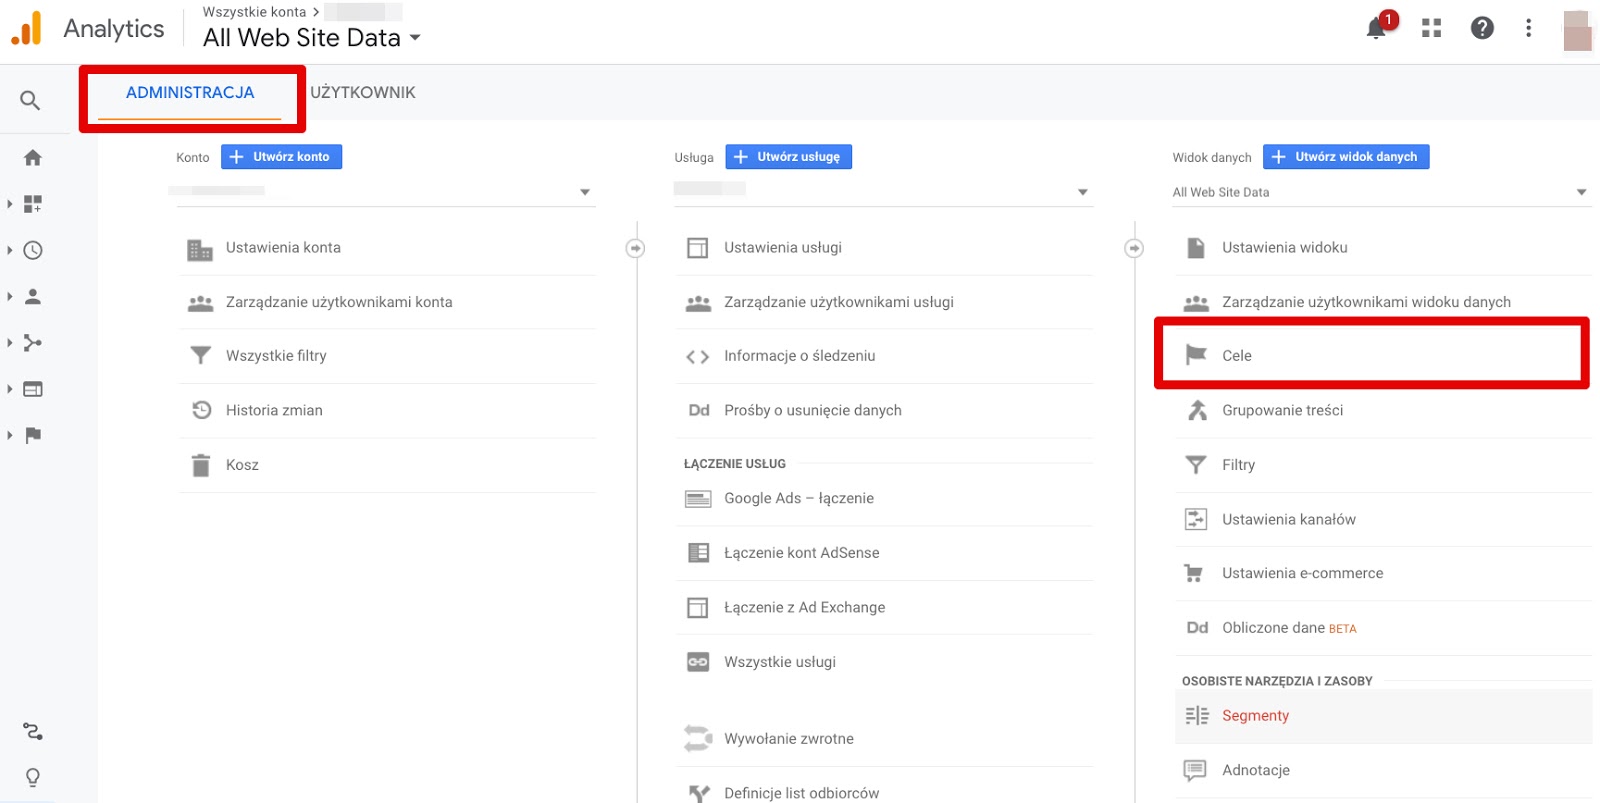Open Audience person icon in sidebar

pos(33,296)
